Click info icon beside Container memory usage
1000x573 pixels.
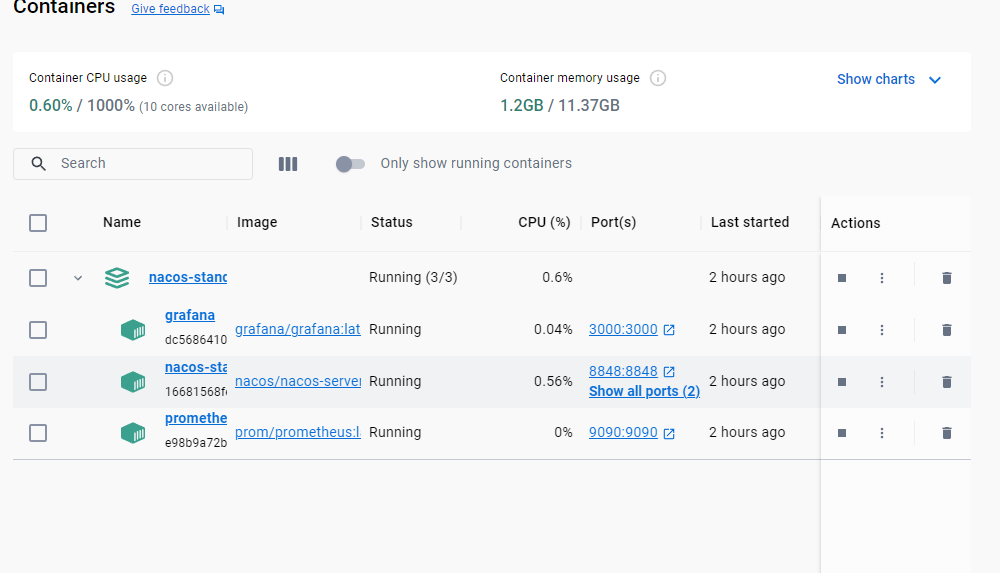(658, 78)
